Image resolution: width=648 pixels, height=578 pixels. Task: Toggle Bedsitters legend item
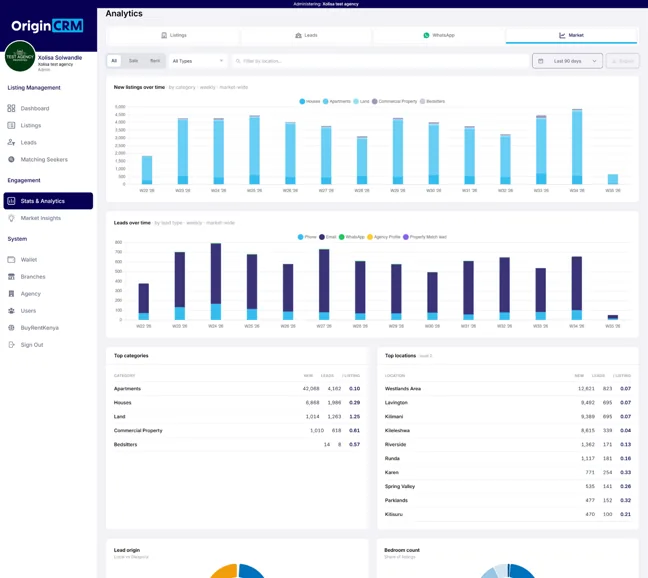(432, 101)
